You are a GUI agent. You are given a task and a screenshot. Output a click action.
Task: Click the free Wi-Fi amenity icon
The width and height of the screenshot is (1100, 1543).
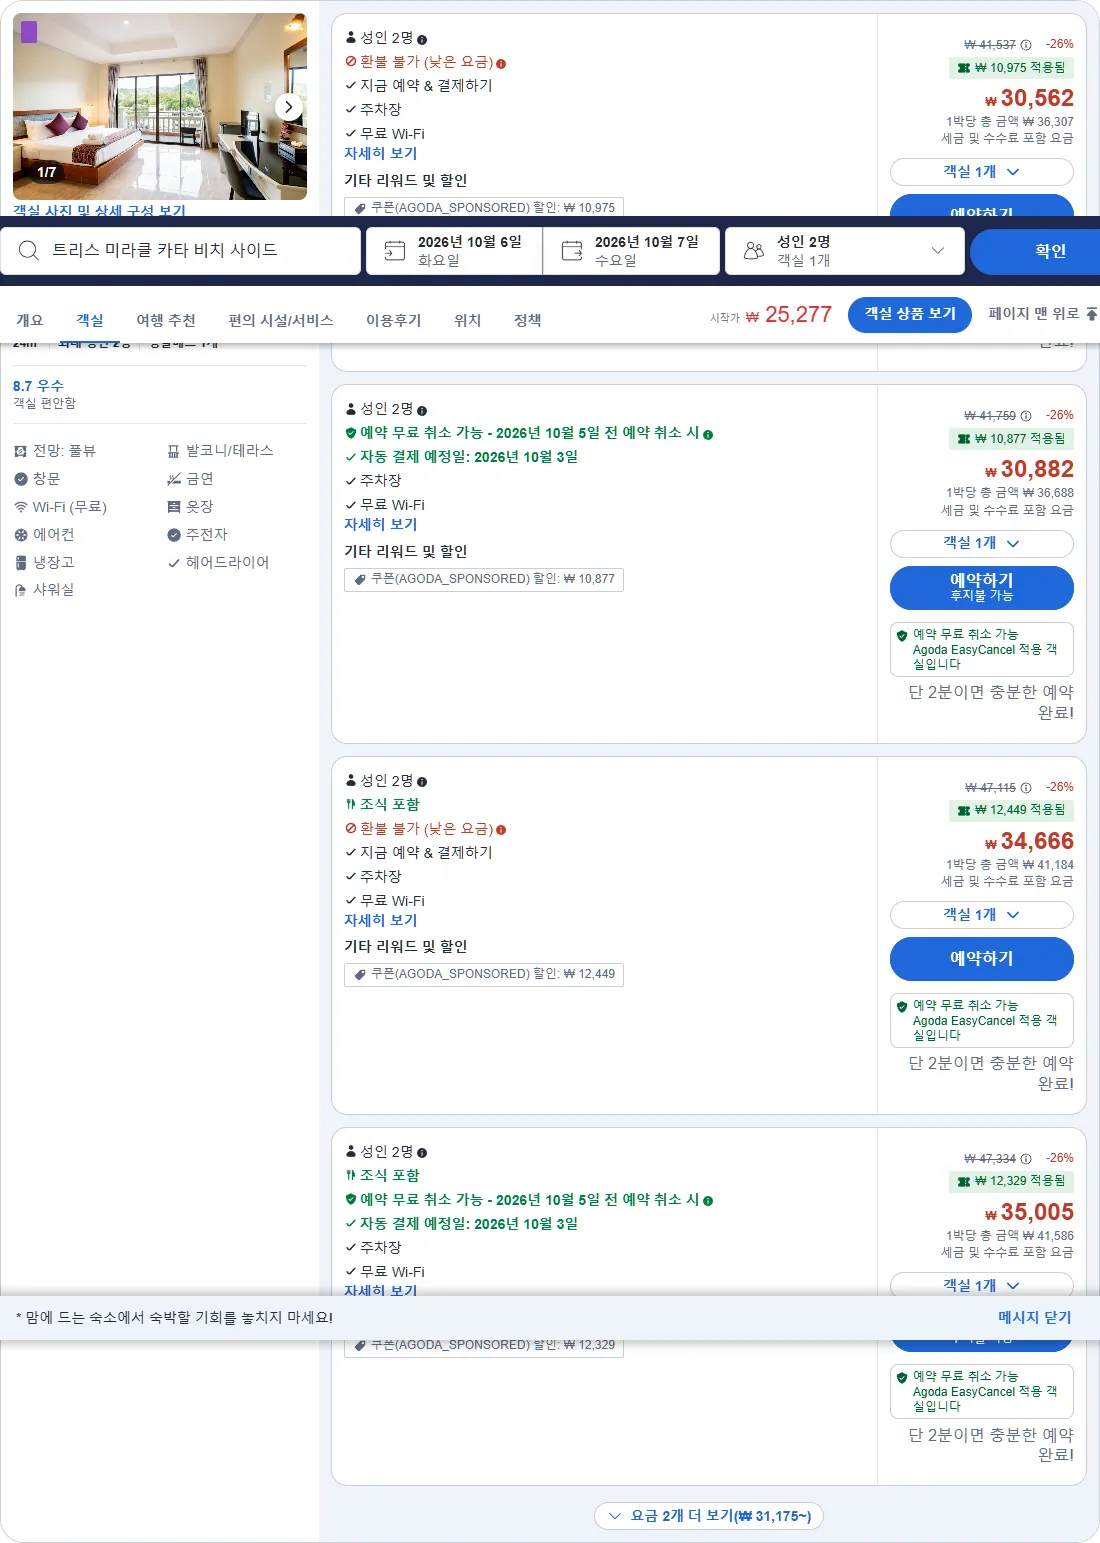pos(20,507)
